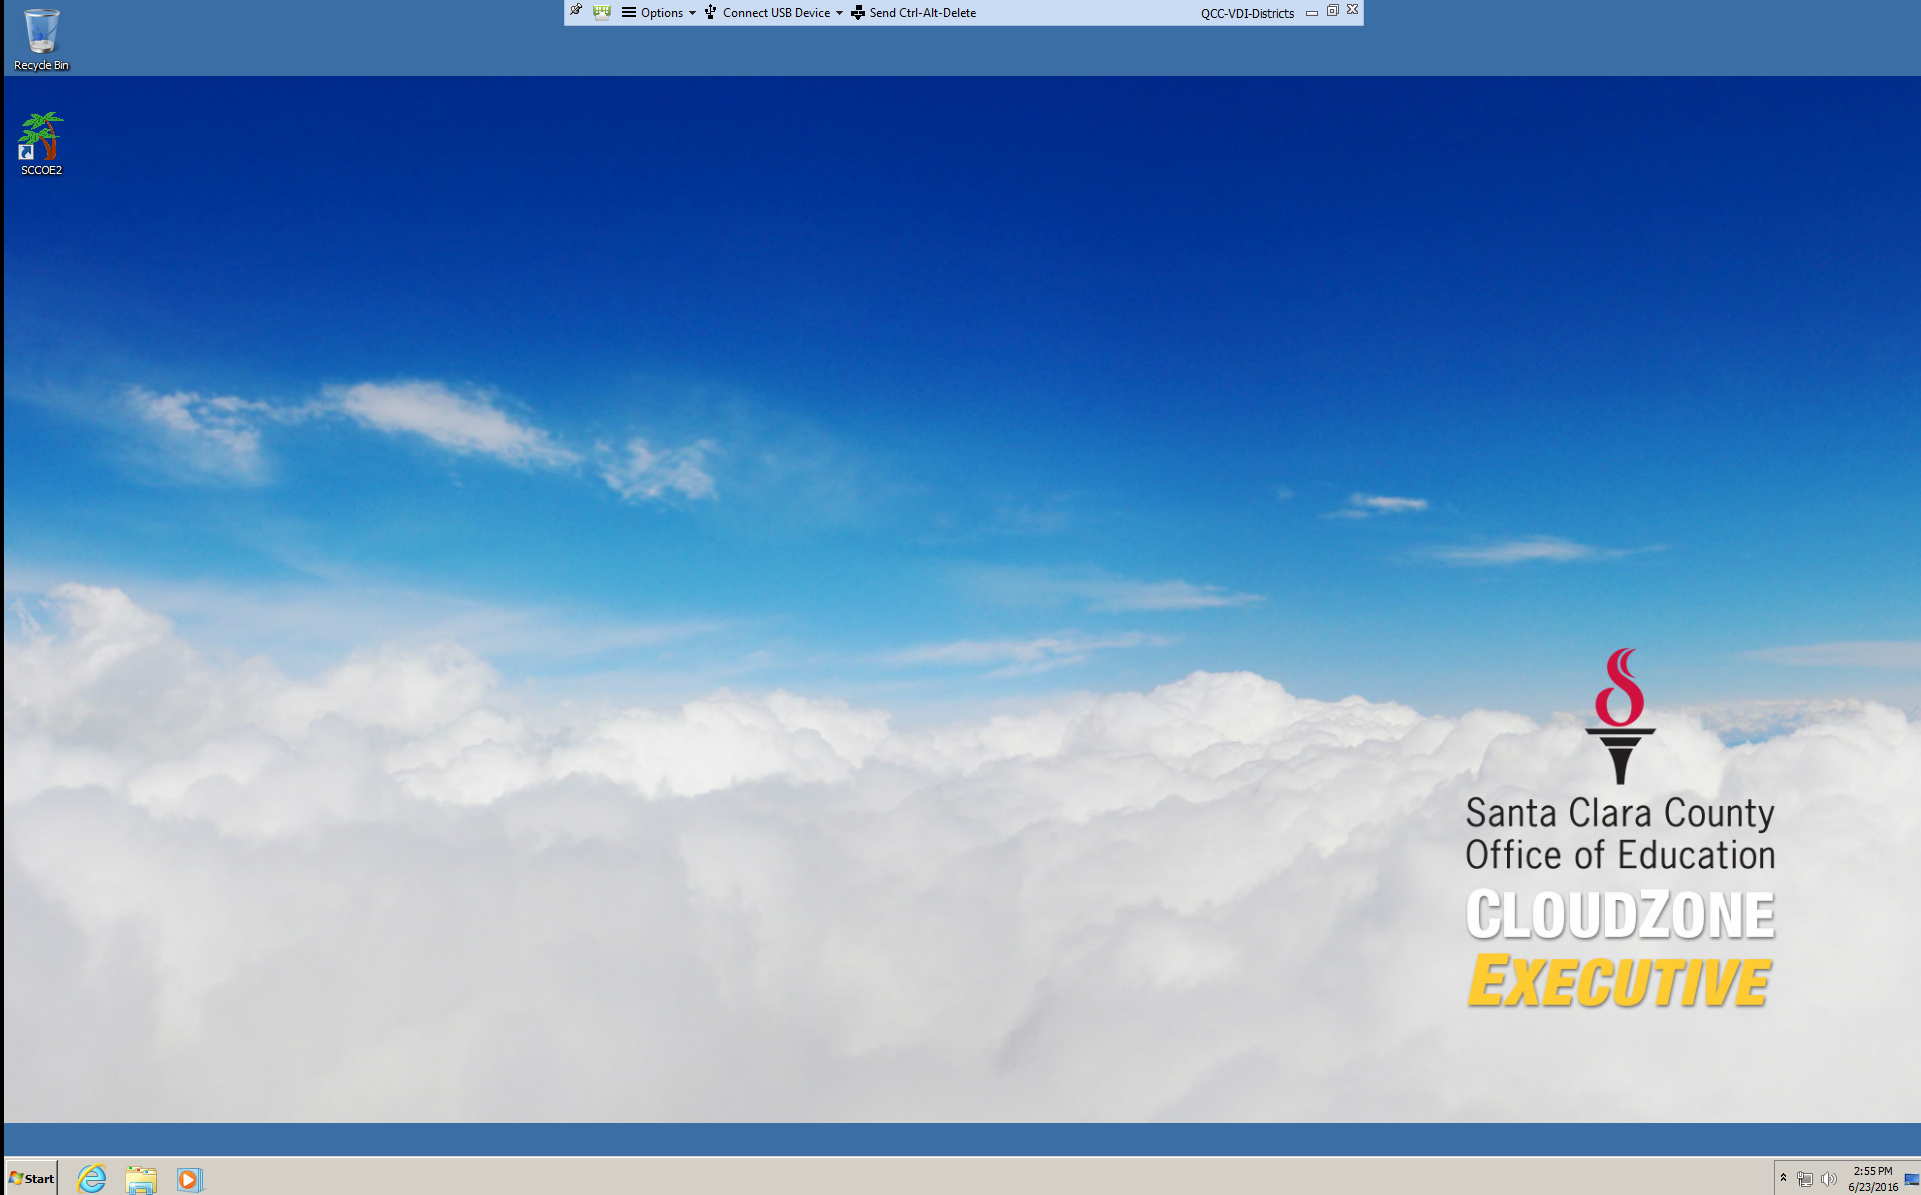The image size is (1921, 1195).
Task: Click the QCC-VDI-Districts session title
Action: 1247,13
